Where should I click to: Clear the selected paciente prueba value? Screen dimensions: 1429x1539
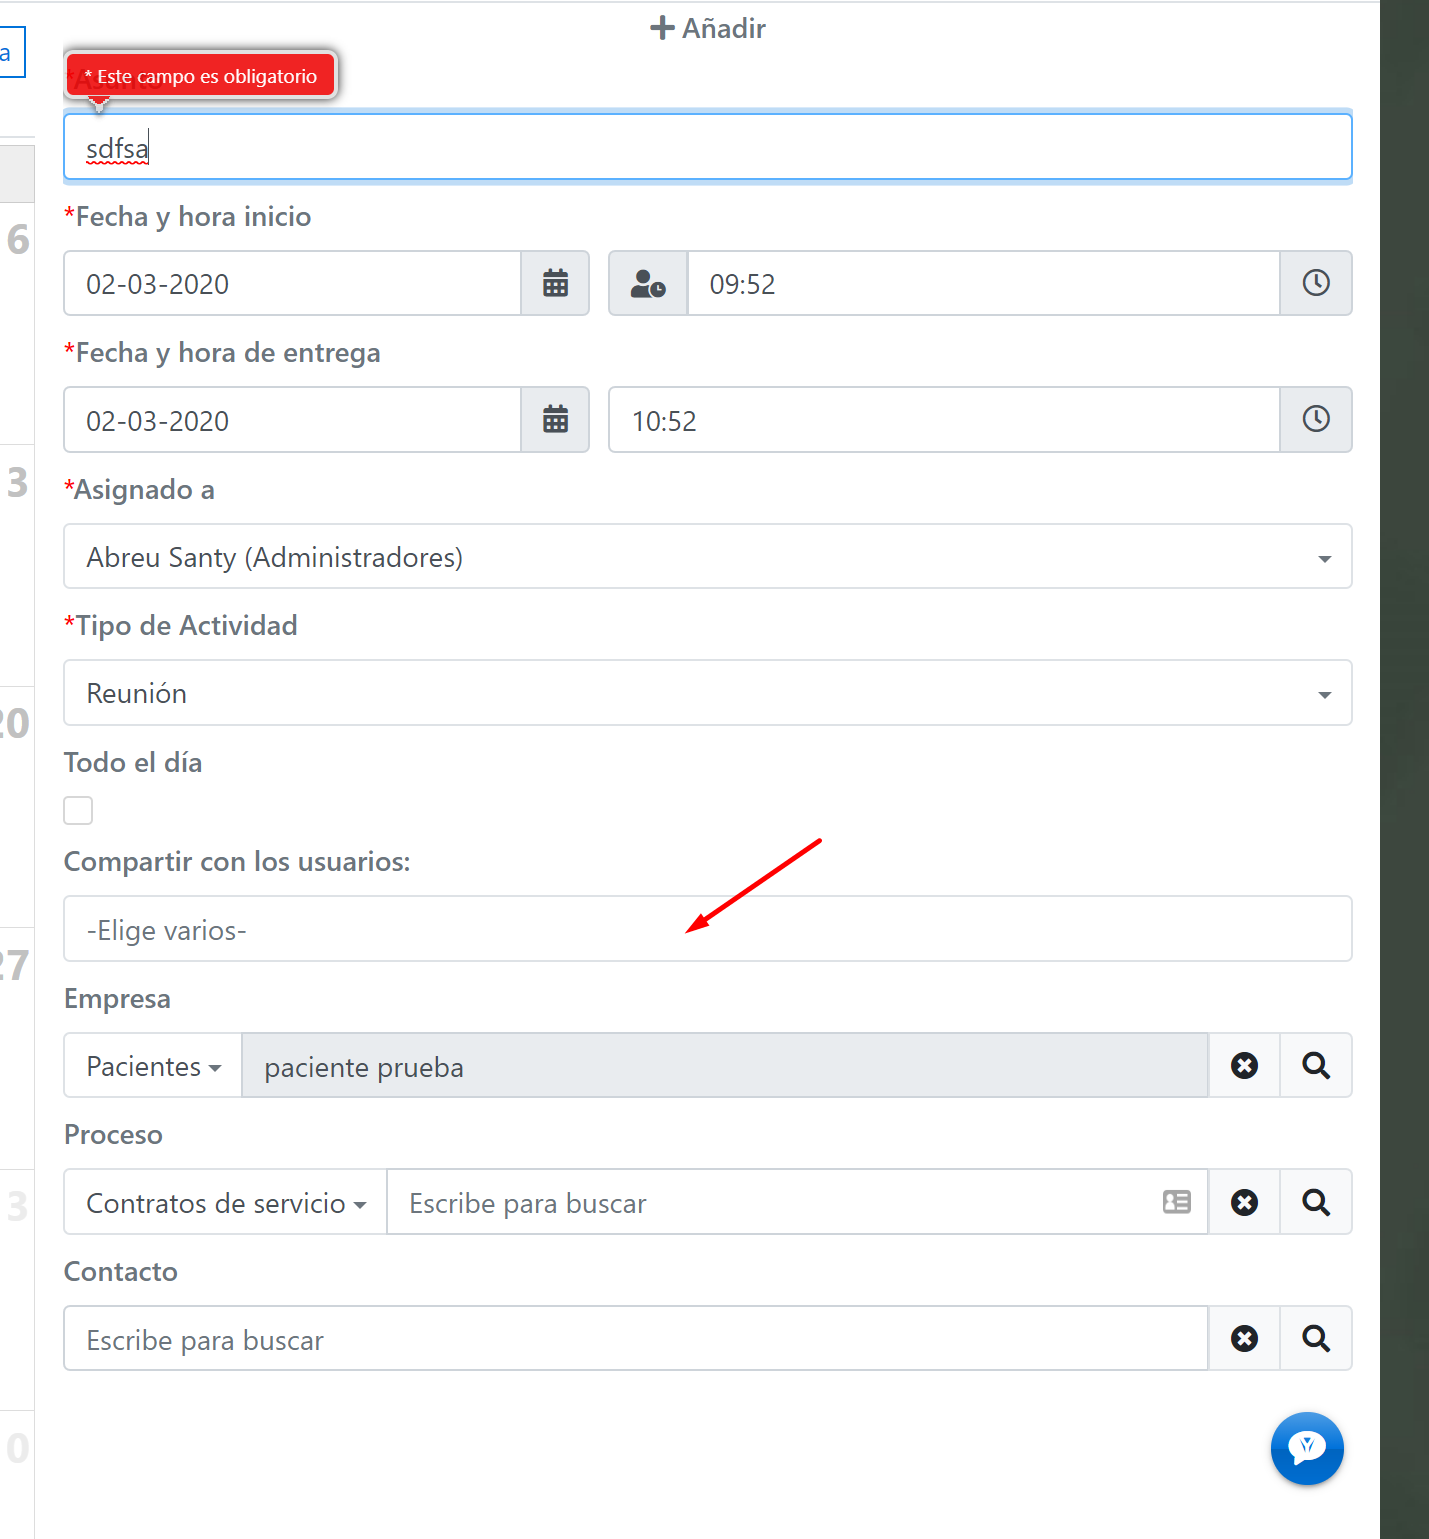[1243, 1065]
